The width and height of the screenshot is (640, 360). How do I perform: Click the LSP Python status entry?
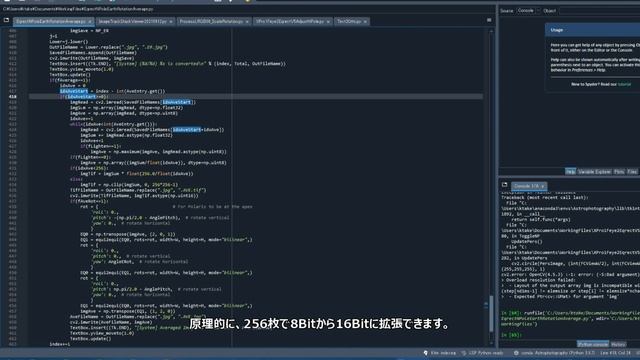(482, 353)
